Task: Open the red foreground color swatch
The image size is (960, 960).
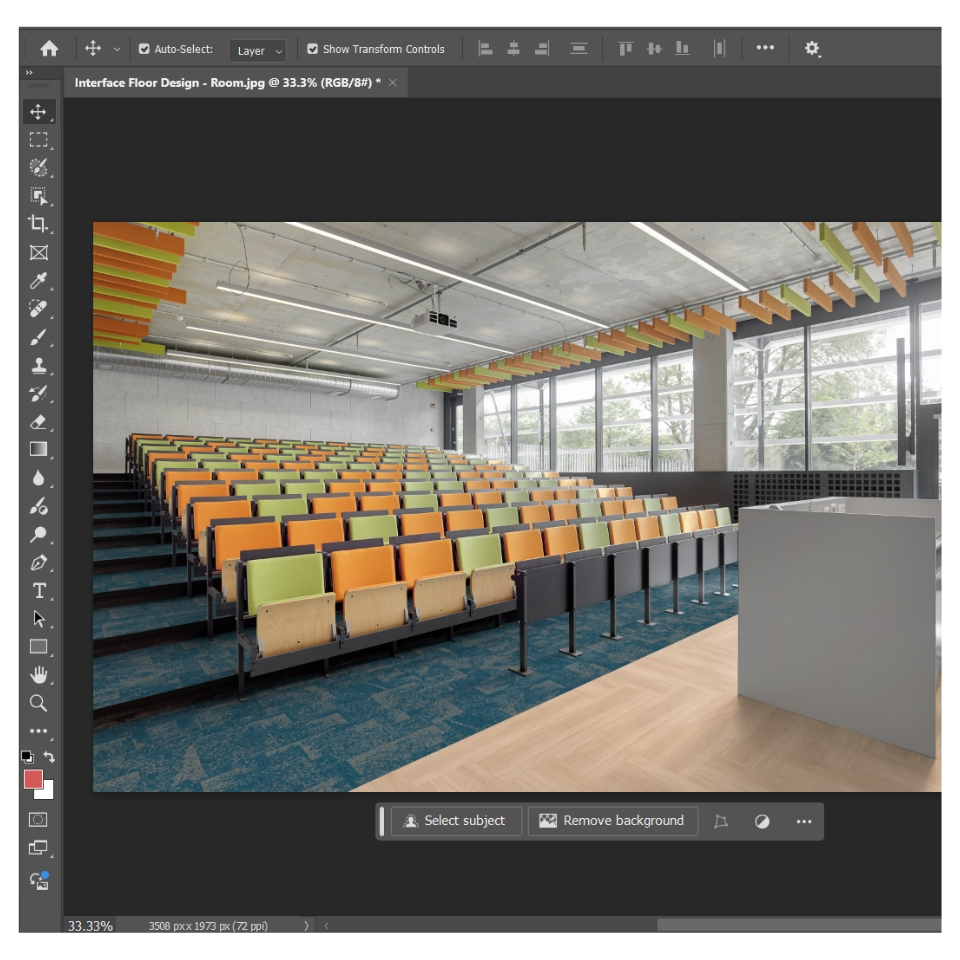Action: tap(34, 780)
